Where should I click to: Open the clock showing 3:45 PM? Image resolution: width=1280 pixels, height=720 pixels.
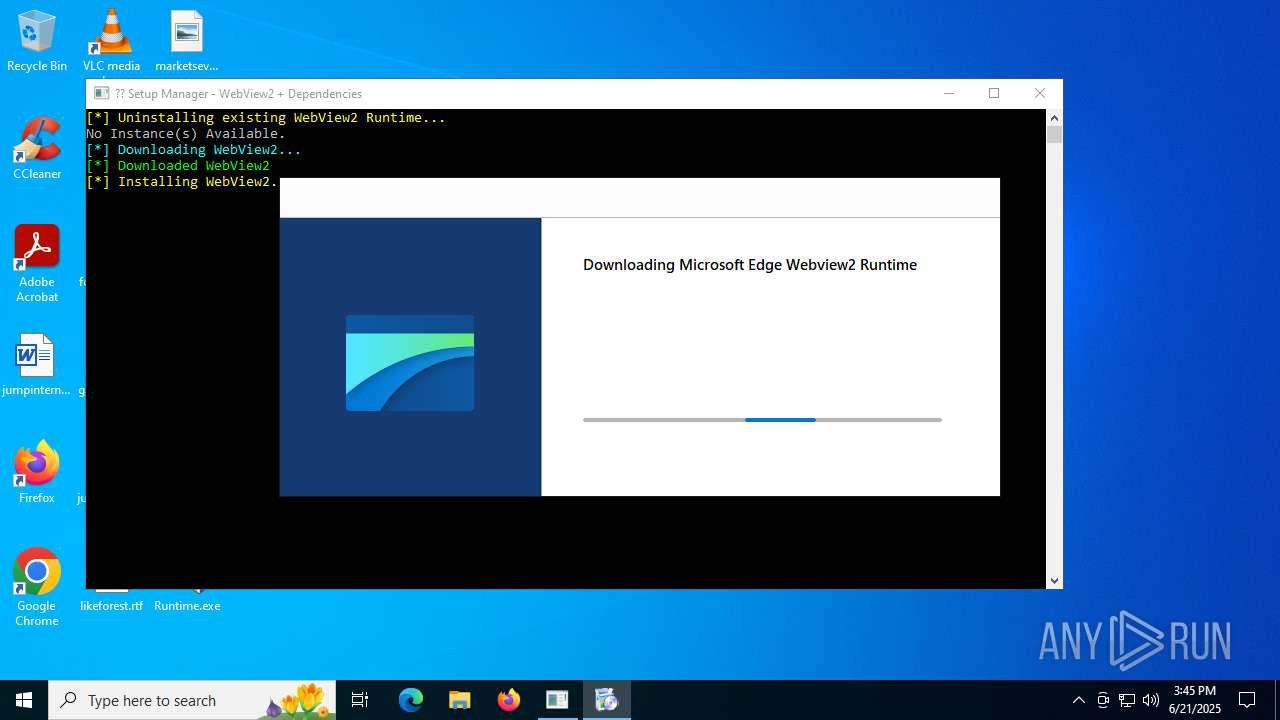1195,700
